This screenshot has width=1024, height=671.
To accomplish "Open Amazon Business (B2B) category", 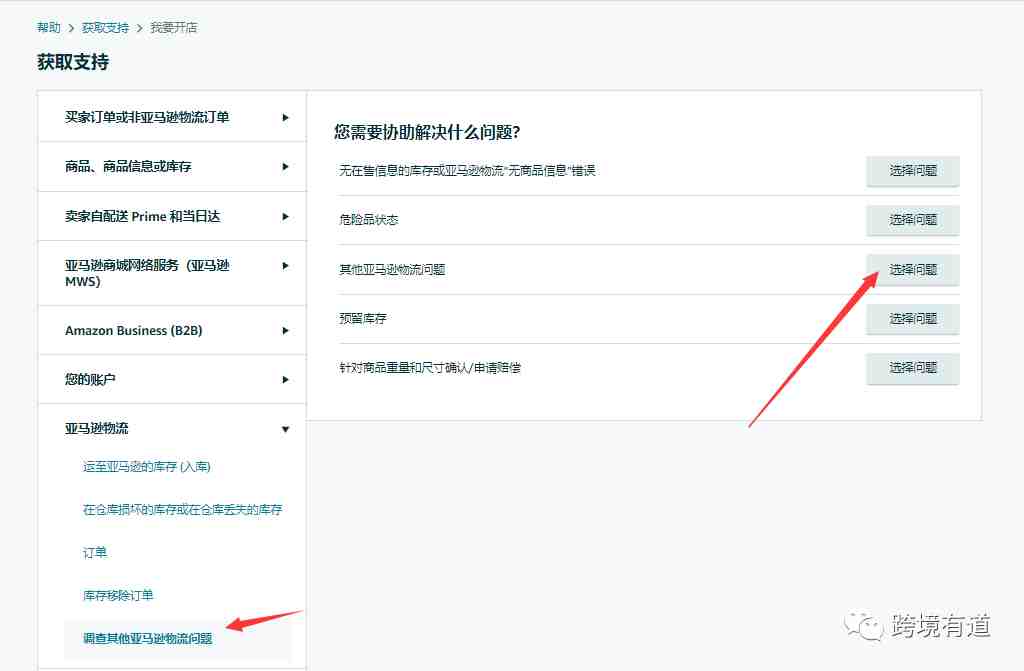I will pyautogui.click(x=133, y=331).
